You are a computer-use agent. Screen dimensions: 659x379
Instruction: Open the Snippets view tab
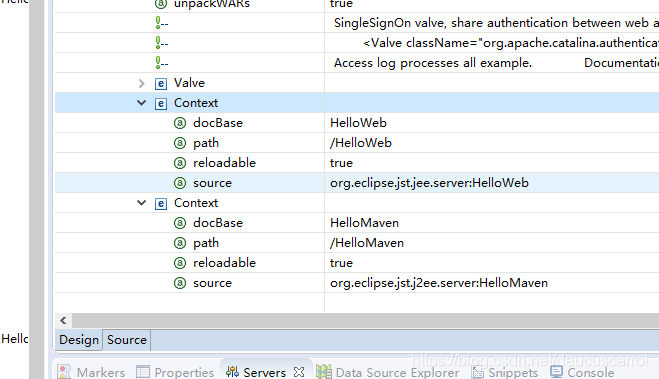[x=505, y=372]
